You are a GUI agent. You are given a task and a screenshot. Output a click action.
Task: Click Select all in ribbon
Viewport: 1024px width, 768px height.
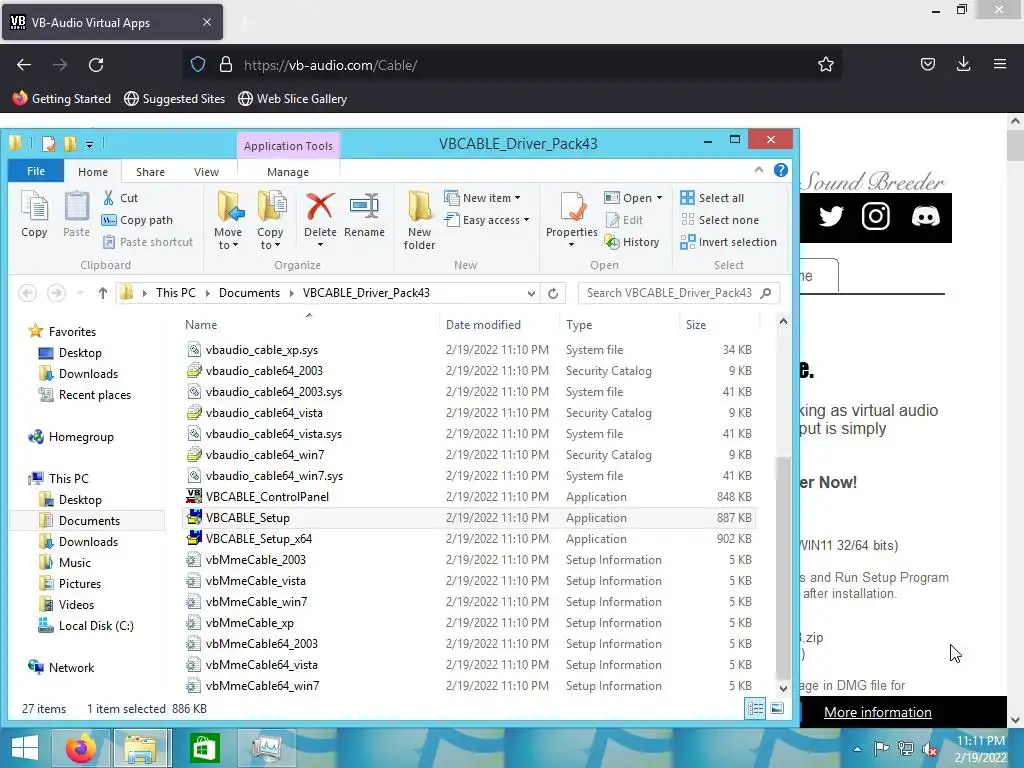pos(712,198)
